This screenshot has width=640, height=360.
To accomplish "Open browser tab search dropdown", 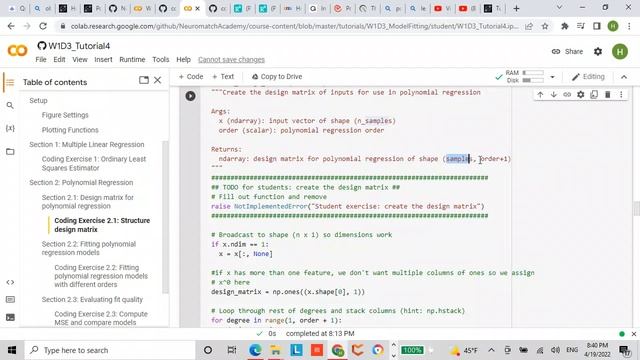I will click(559, 8).
